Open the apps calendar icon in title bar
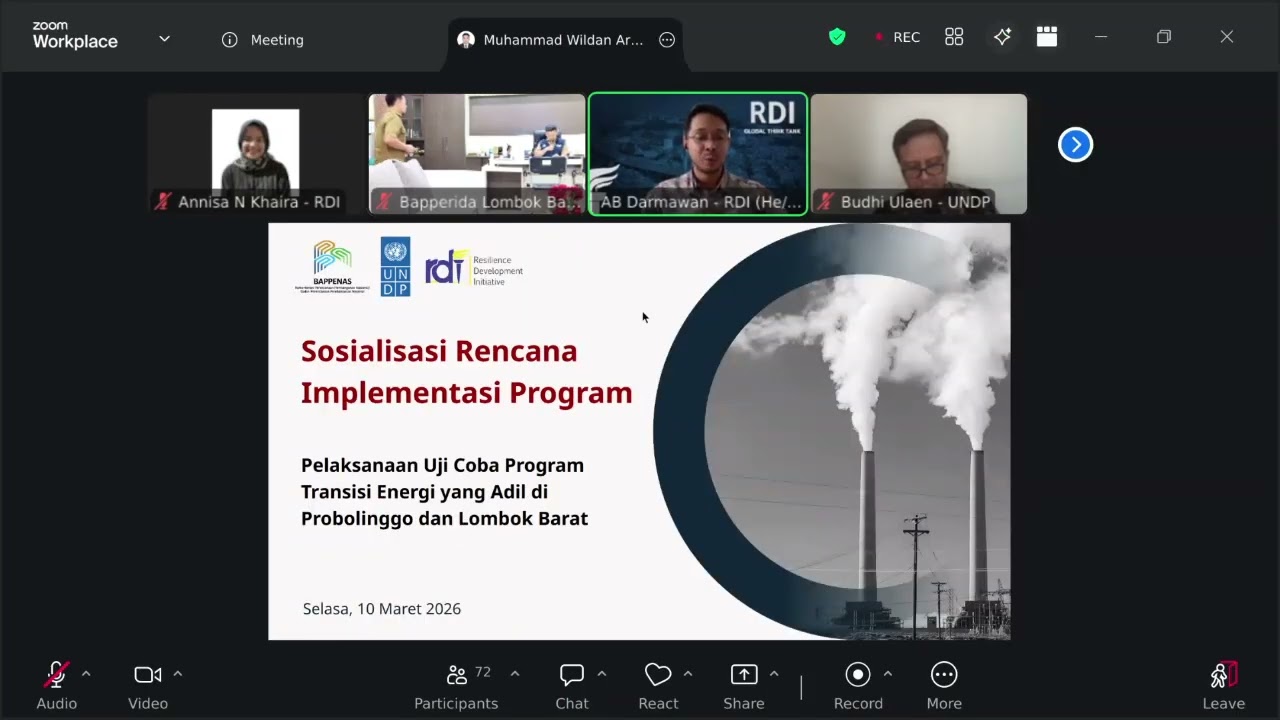The image size is (1280, 720). pos(1047,37)
